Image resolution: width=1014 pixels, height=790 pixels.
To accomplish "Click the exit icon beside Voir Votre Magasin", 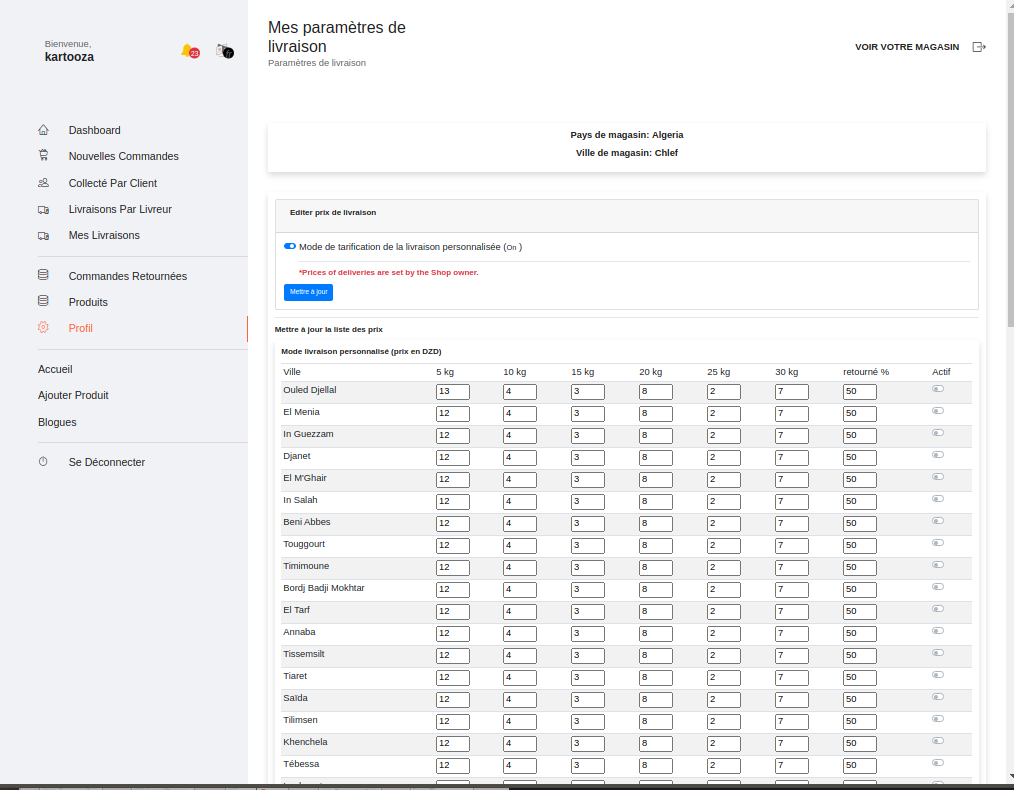I will pos(979,47).
